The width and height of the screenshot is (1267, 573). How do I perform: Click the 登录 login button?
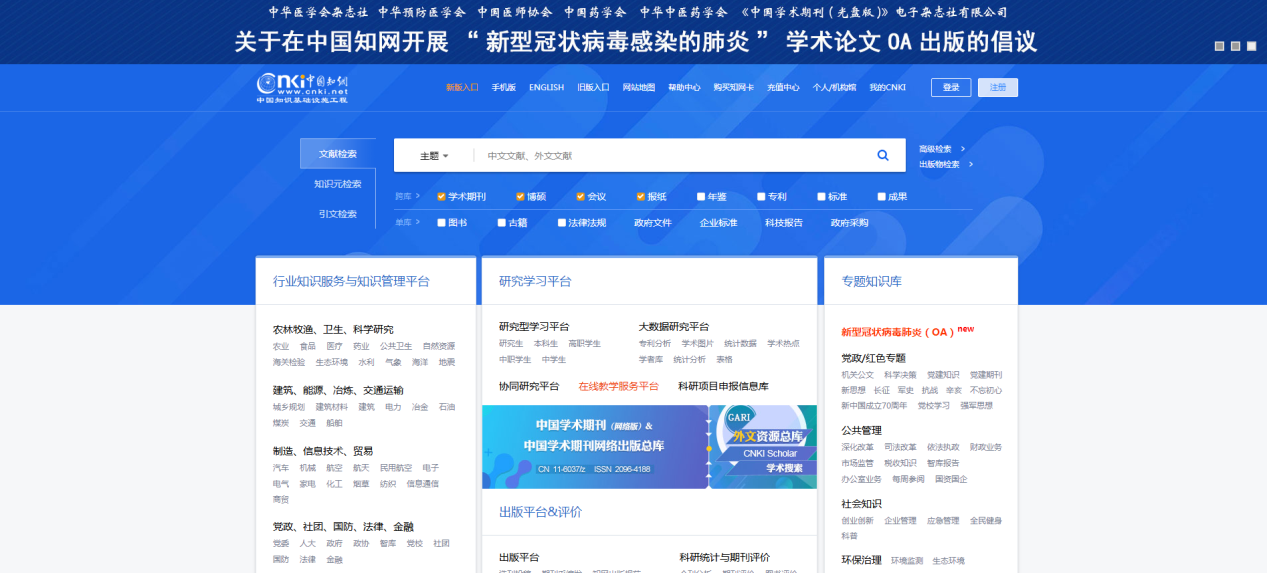coord(950,87)
